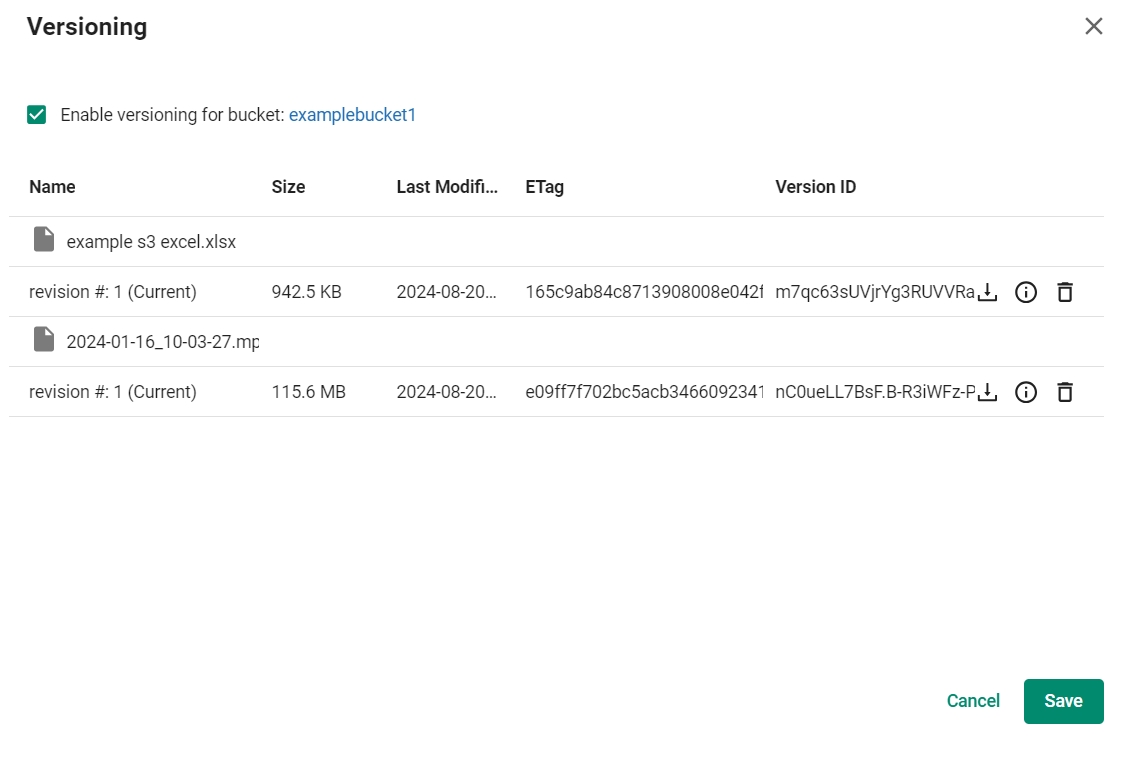Delete the 115.6 MB video revision
1139x757 pixels.
[x=1065, y=392]
